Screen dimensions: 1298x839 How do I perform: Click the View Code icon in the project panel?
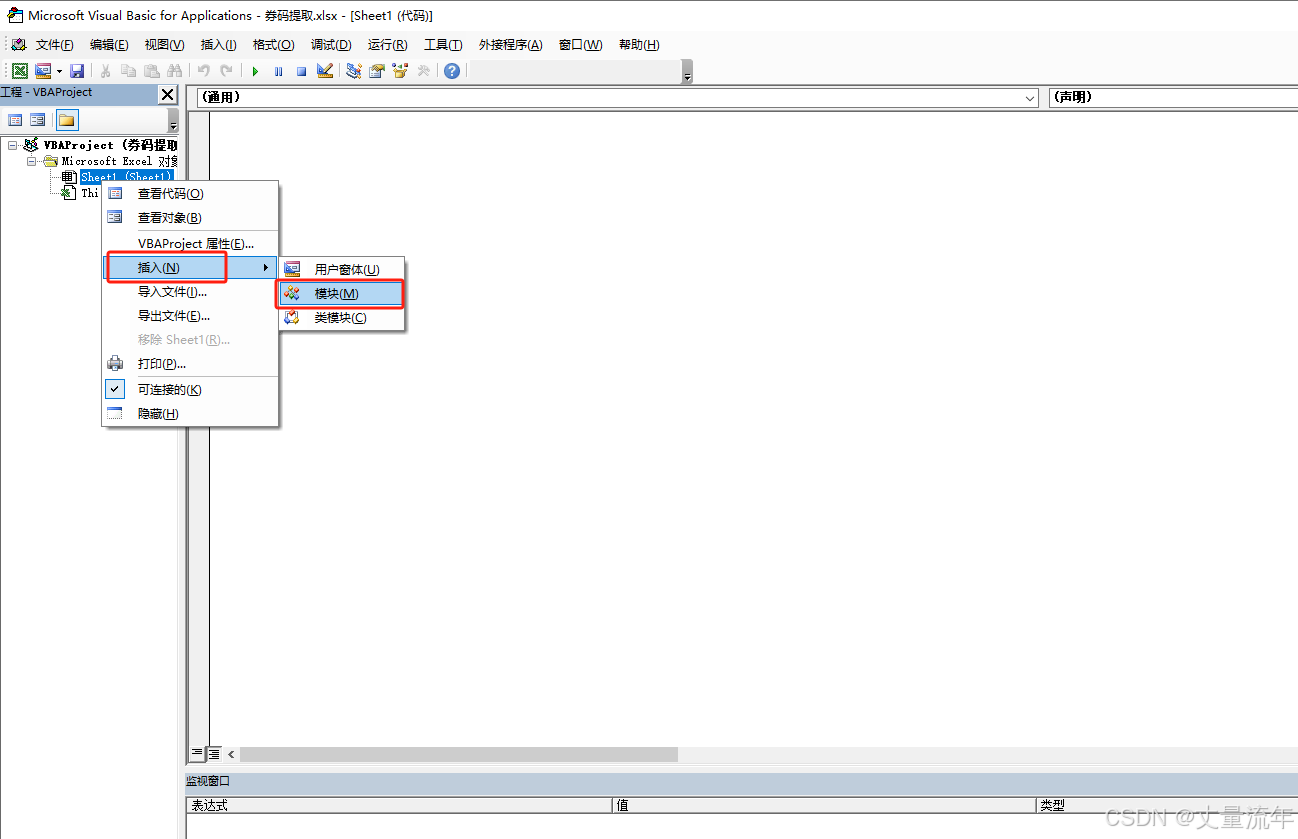tap(15, 120)
